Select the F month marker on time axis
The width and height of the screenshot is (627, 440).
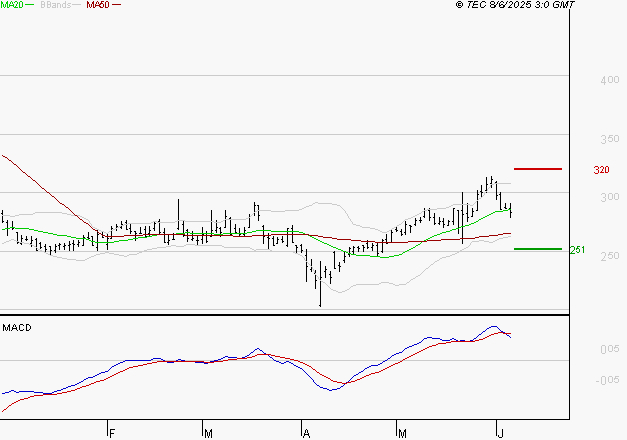coord(112,433)
